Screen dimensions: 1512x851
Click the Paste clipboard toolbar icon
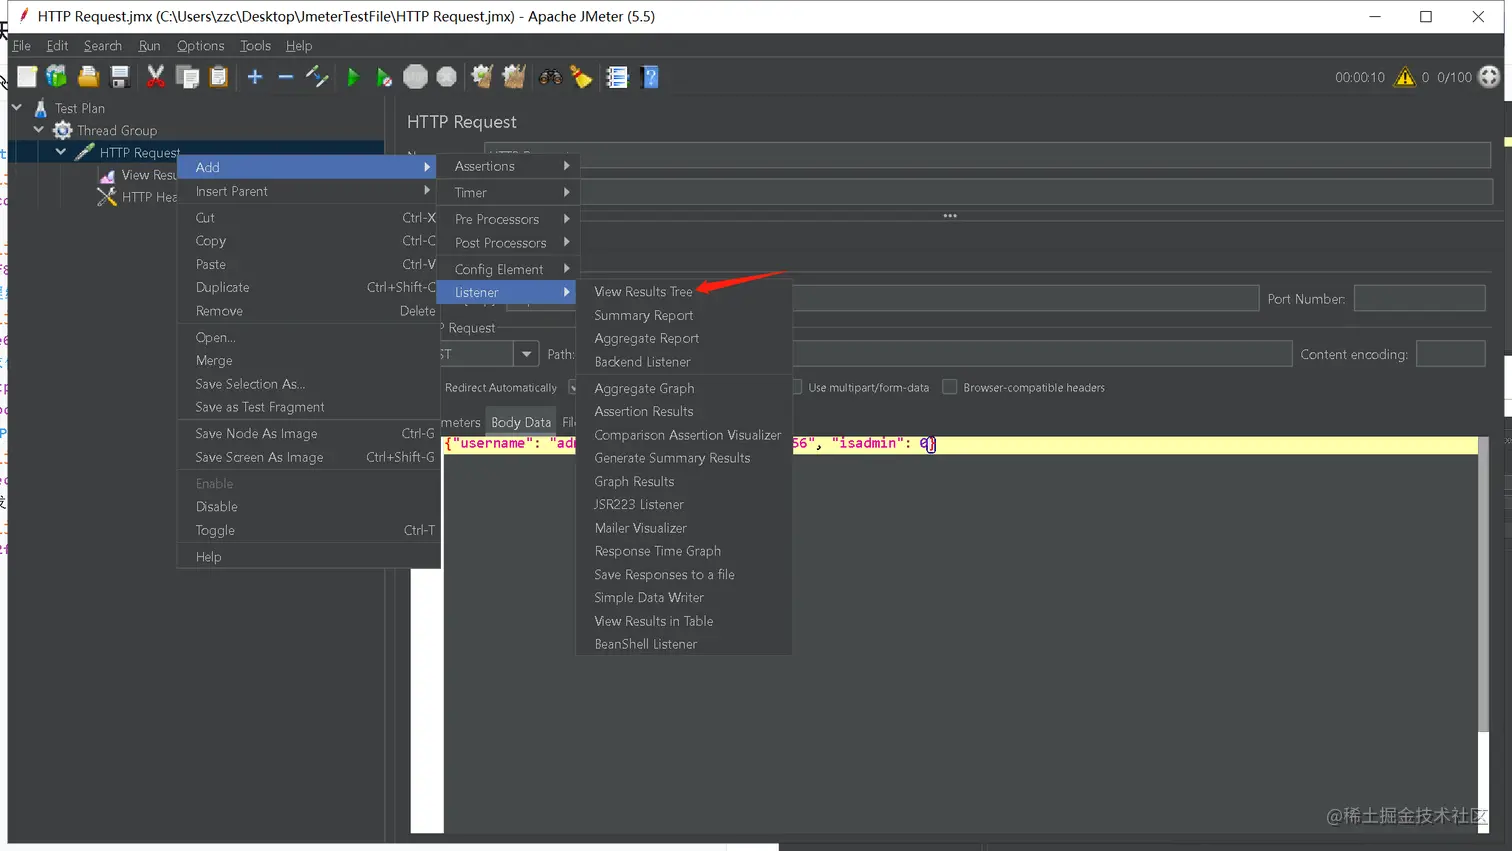tap(218, 77)
